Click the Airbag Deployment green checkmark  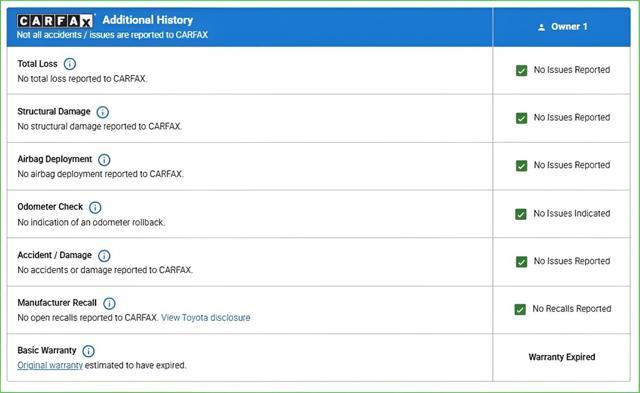(521, 166)
